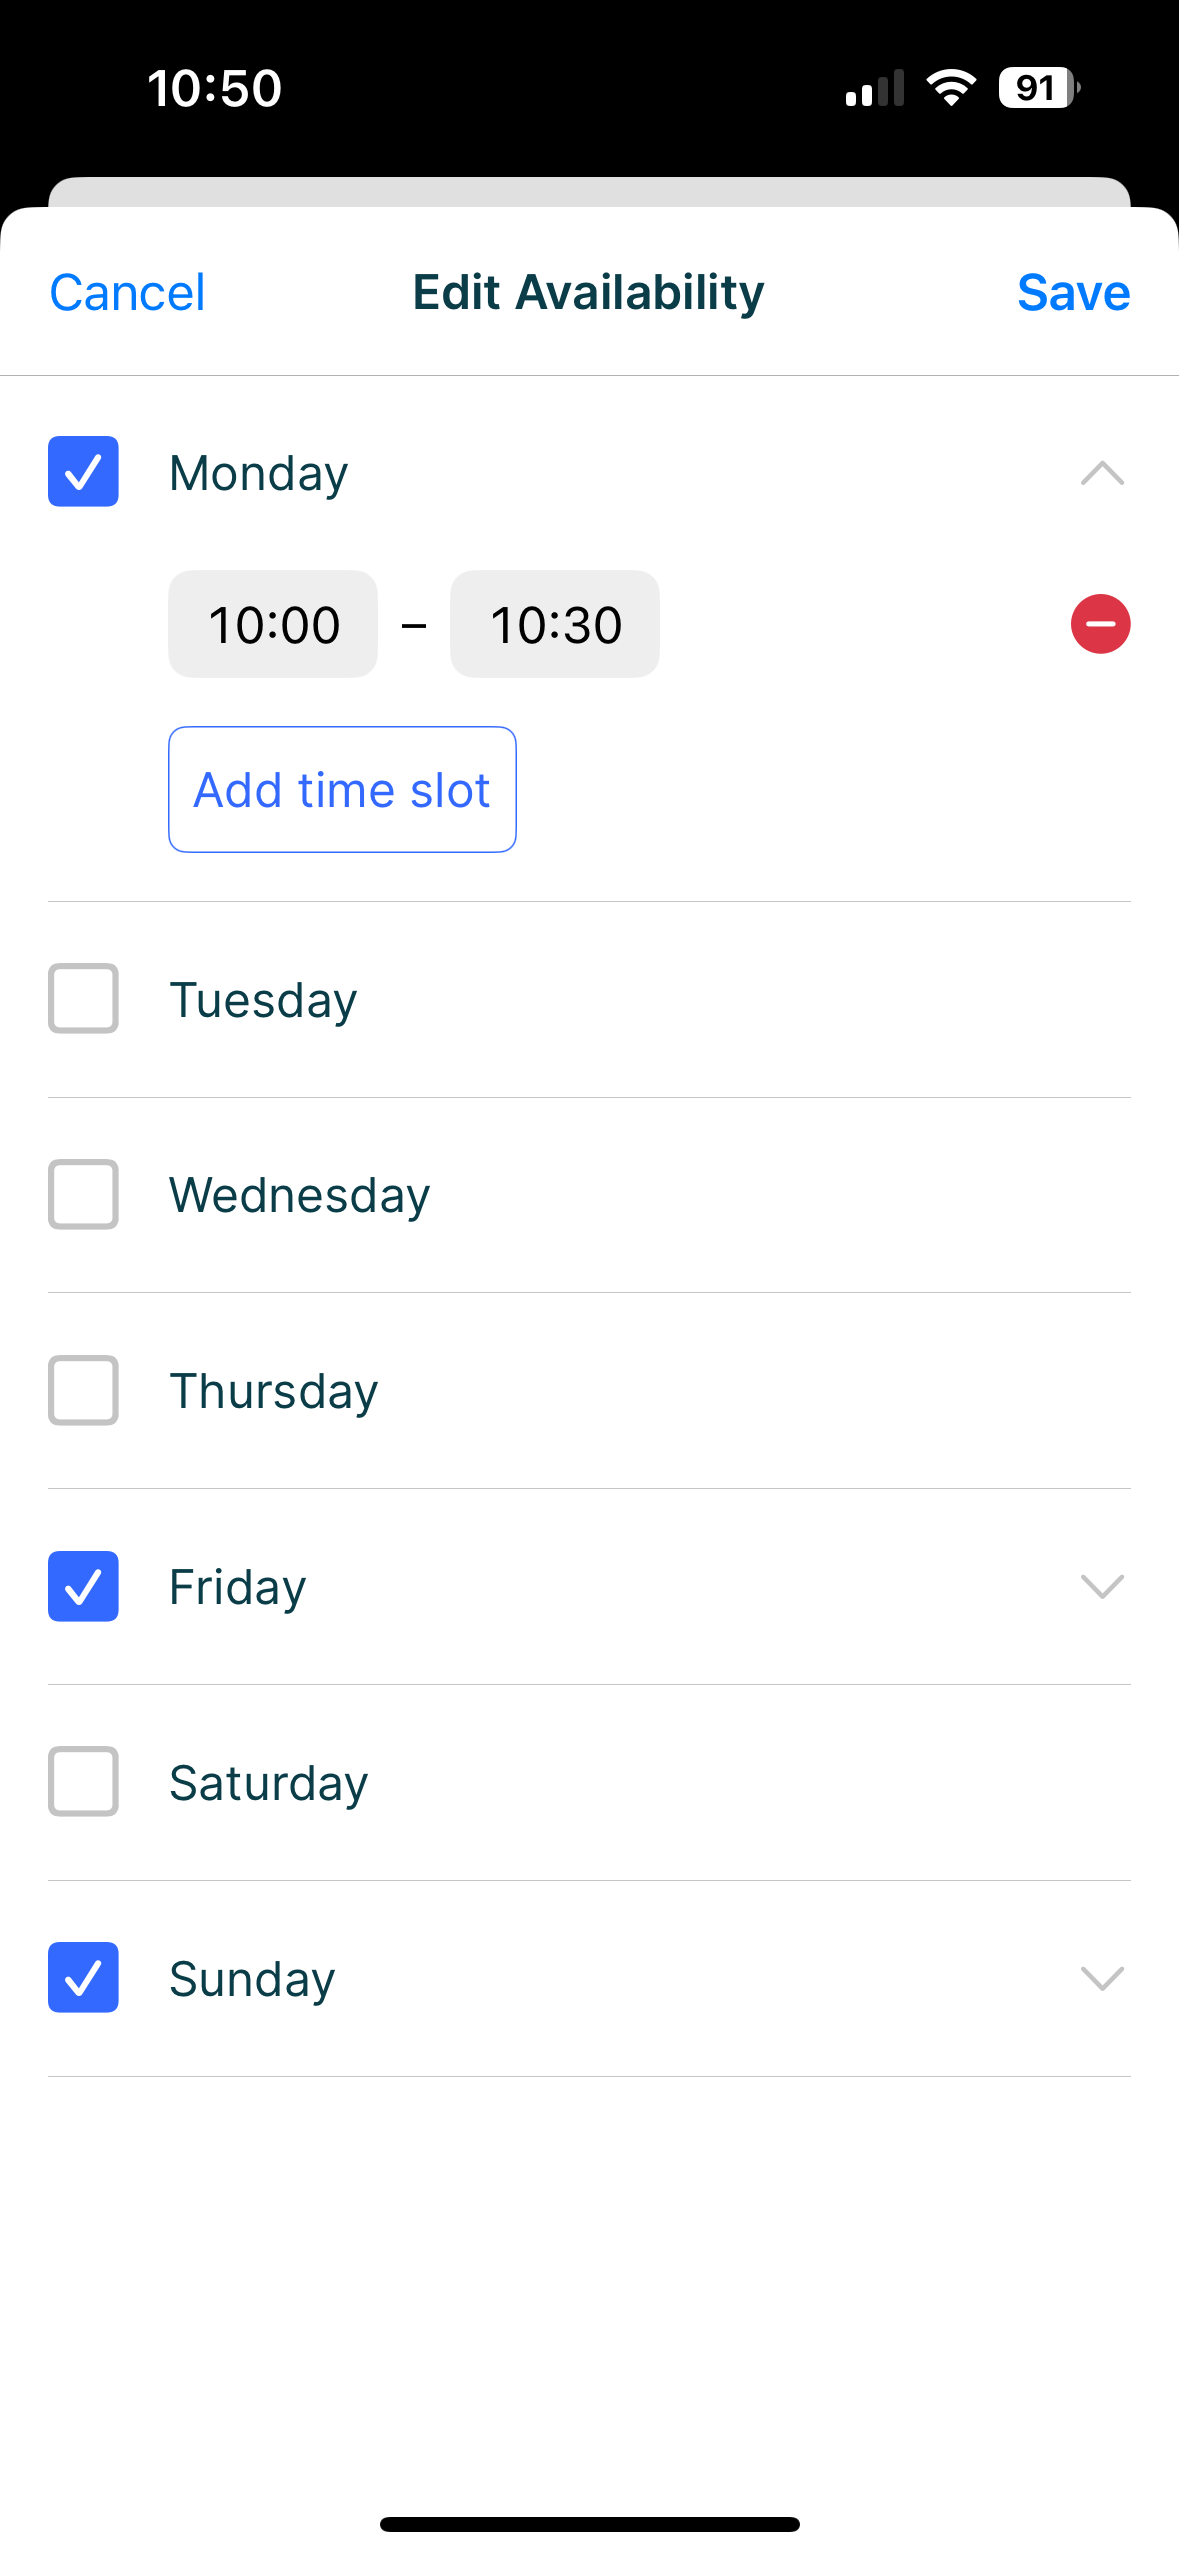The height and width of the screenshot is (2556, 1179).
Task: Change the 10:30 end time
Action: point(555,624)
